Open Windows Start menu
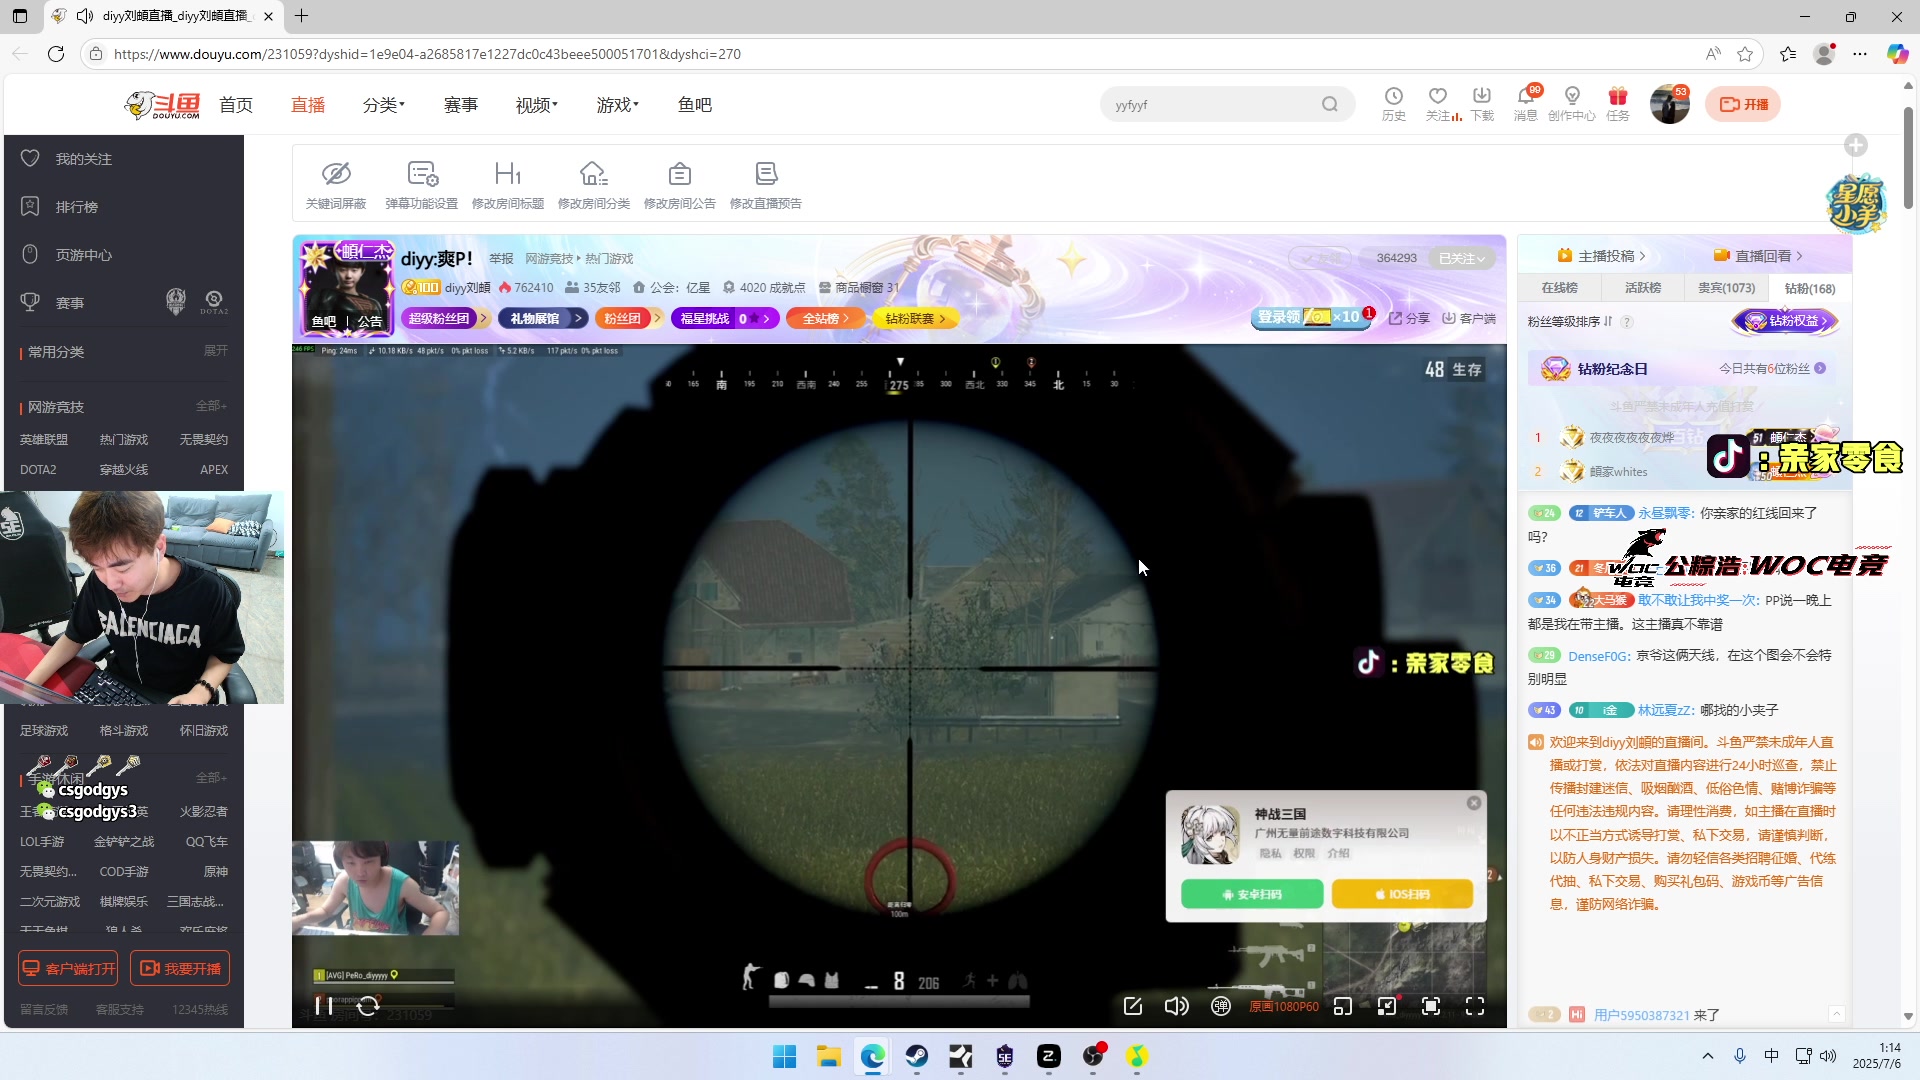1920x1080 pixels. coord(785,1056)
